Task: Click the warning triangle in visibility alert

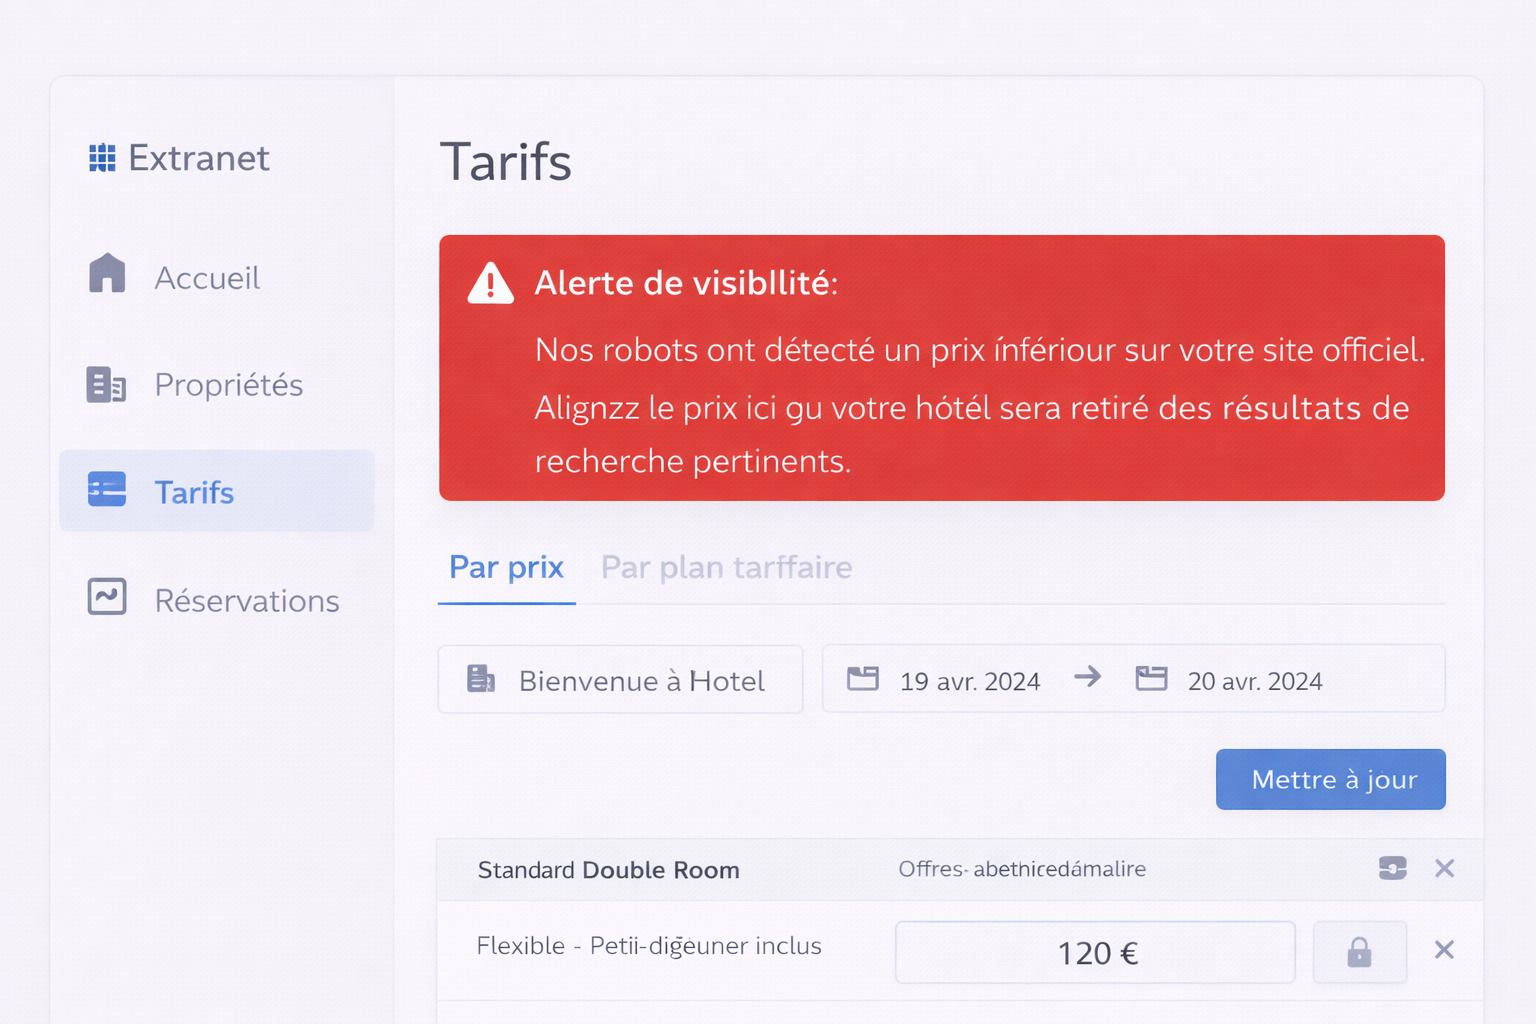Action: (x=490, y=284)
